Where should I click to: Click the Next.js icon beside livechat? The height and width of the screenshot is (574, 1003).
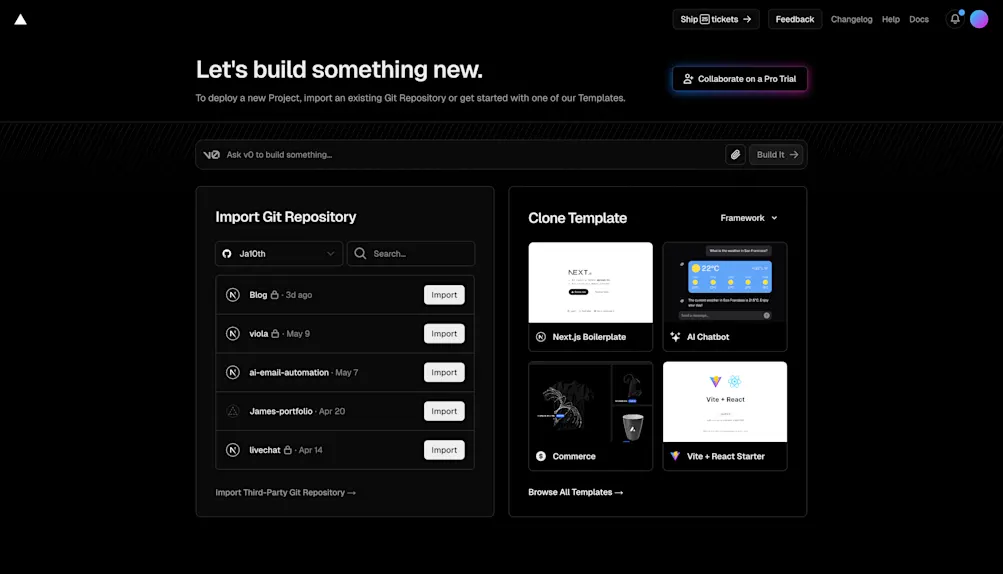point(233,450)
